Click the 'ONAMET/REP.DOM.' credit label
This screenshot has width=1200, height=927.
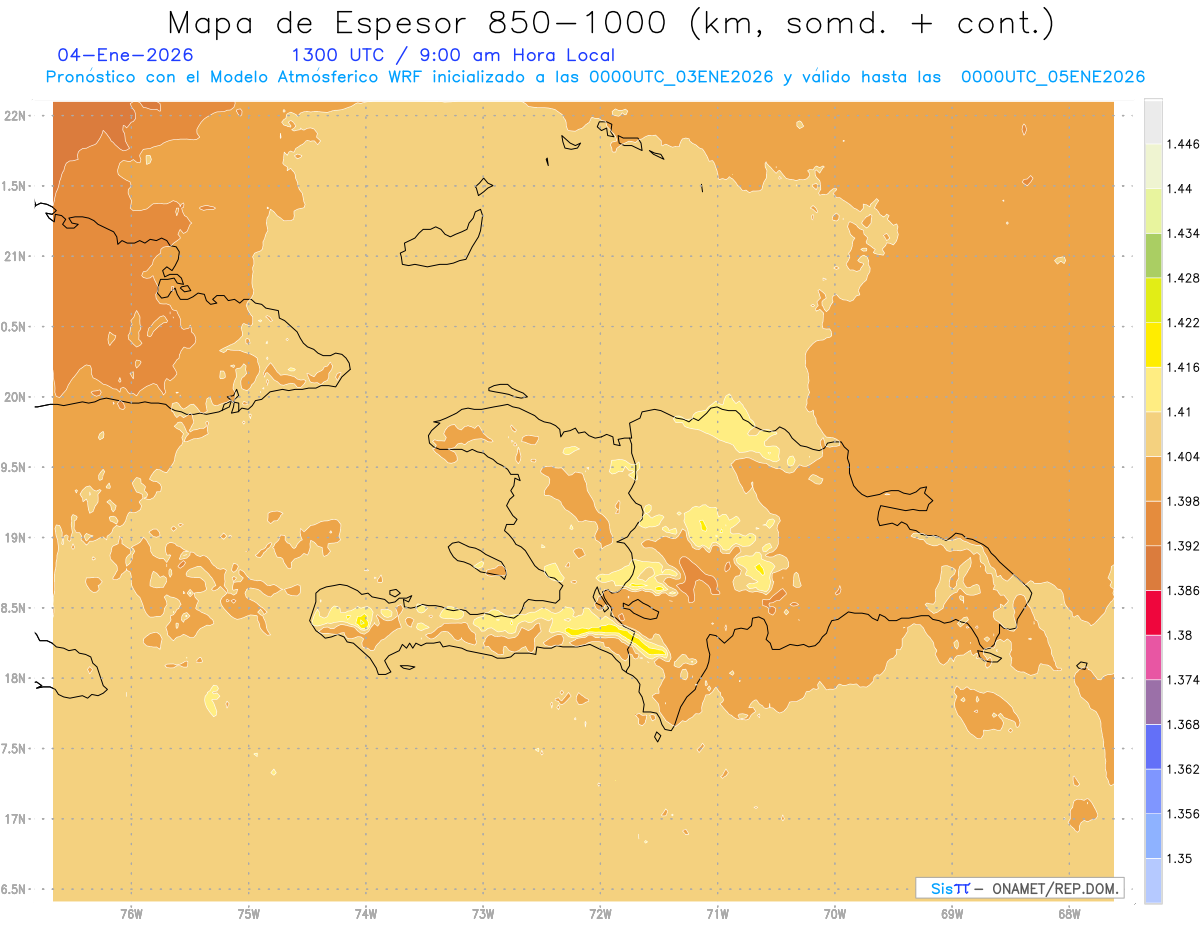(1055, 888)
